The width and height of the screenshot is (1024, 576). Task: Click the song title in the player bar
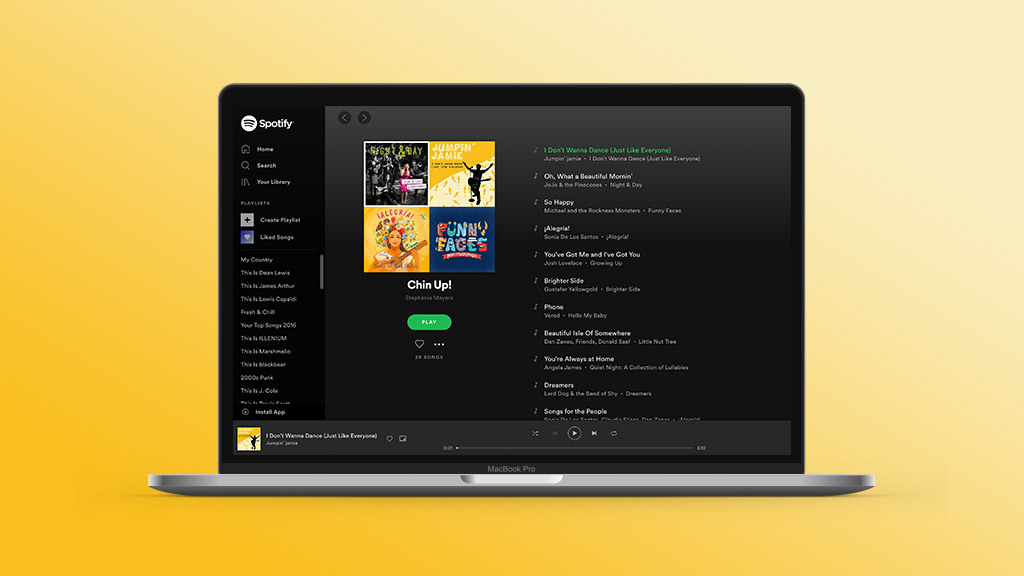(x=321, y=436)
